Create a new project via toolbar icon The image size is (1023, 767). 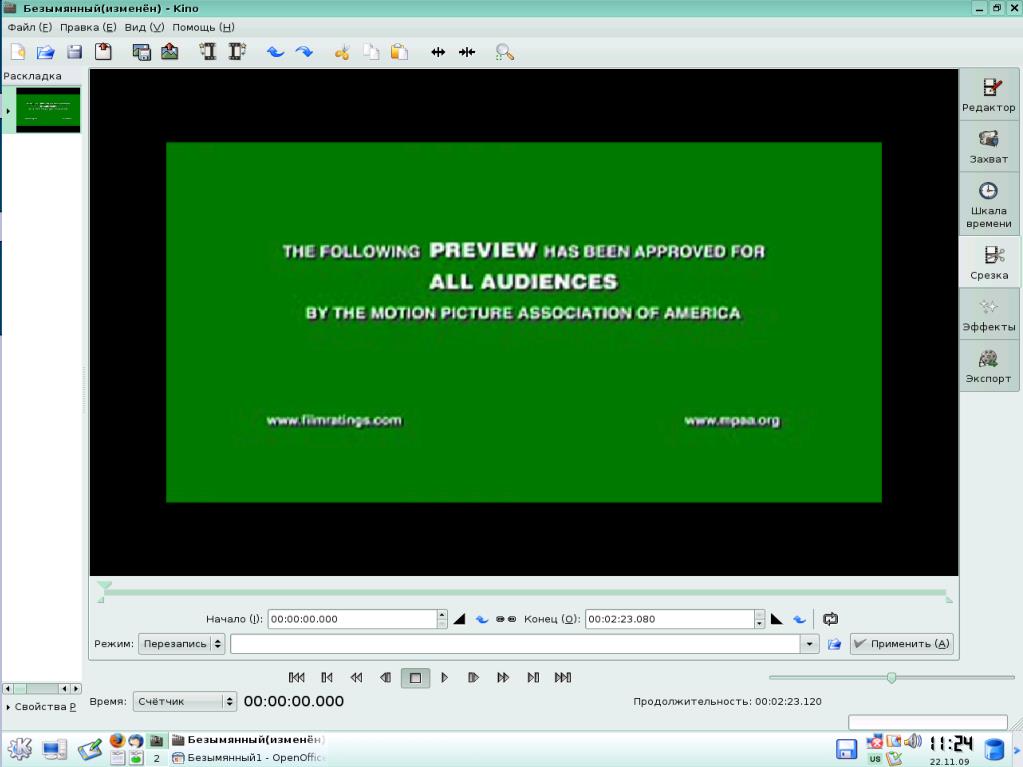coord(18,52)
